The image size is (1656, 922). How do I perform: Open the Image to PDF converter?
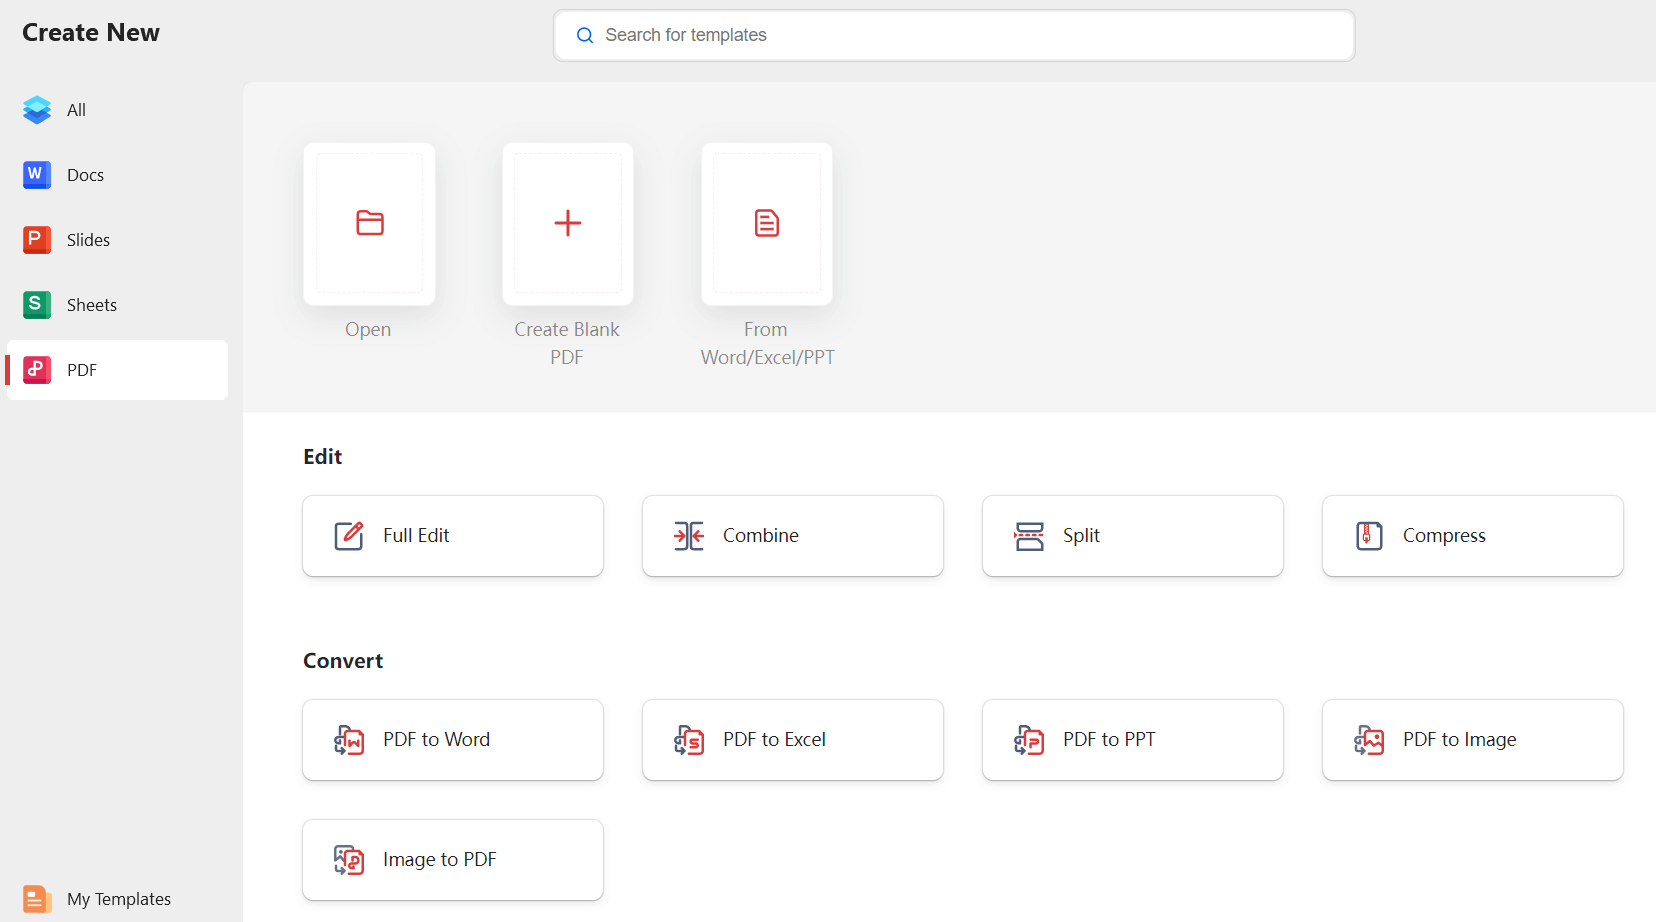(x=452, y=859)
